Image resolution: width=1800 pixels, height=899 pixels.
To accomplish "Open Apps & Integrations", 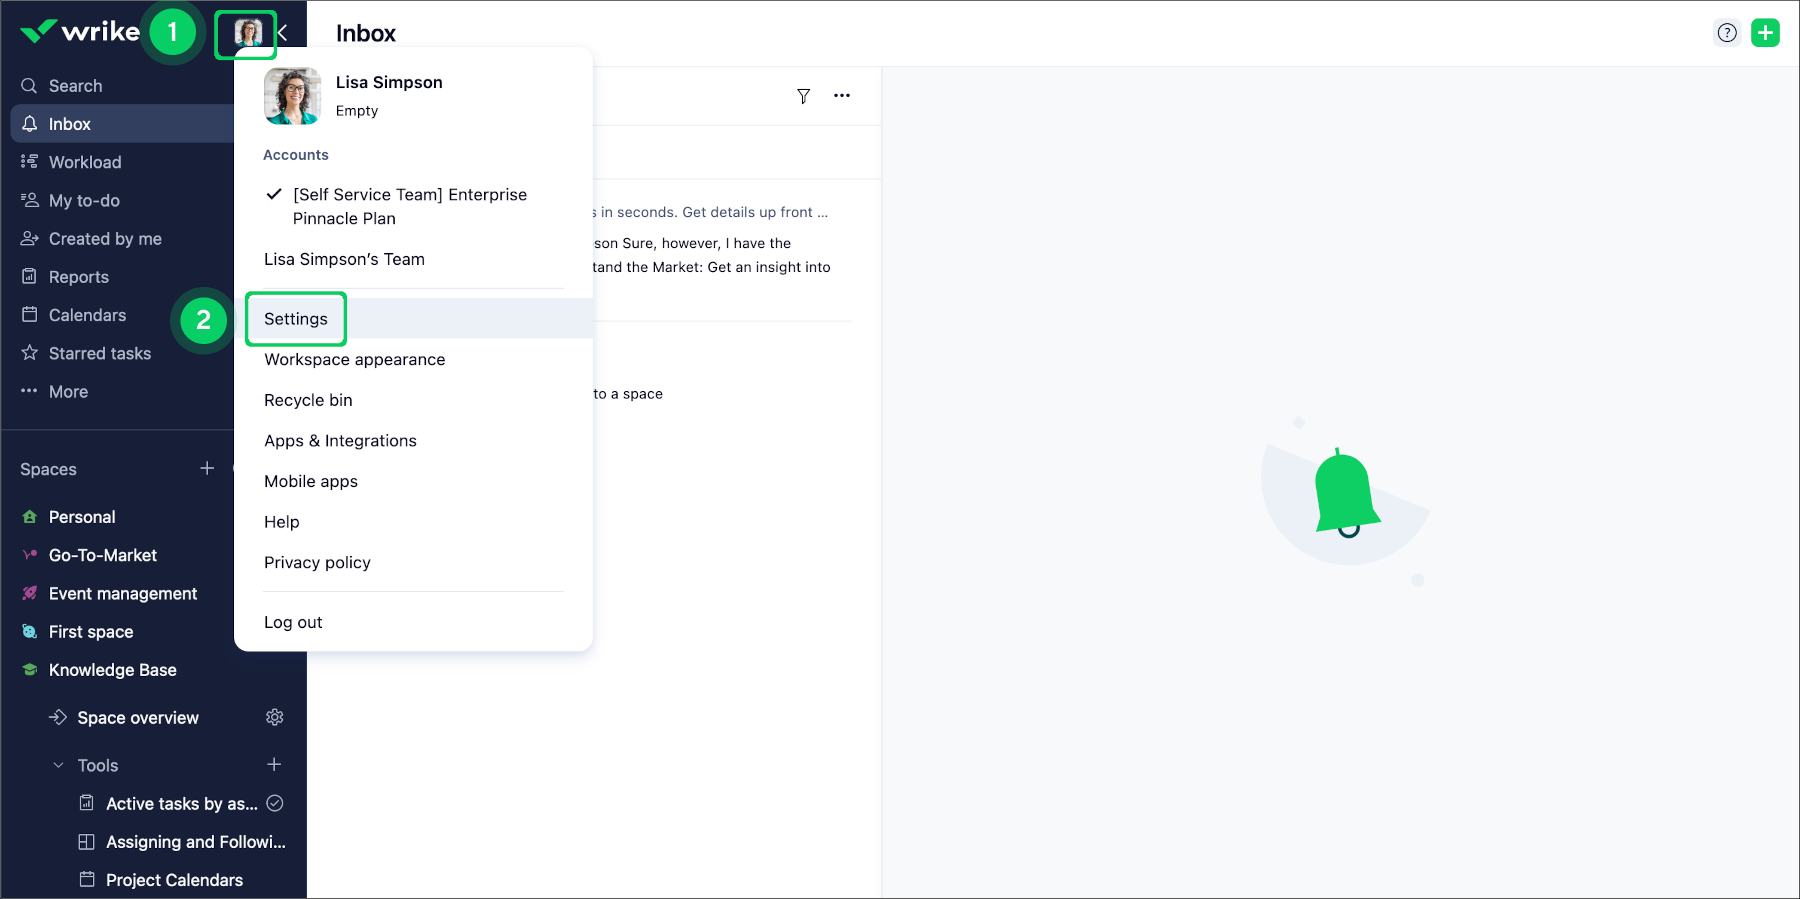I will (340, 441).
